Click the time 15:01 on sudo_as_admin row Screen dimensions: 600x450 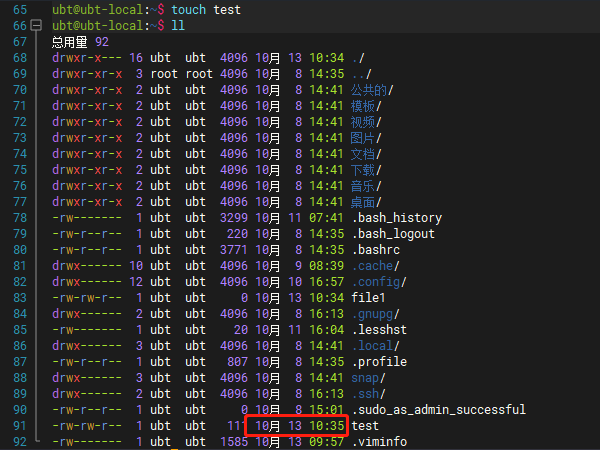click(326, 410)
